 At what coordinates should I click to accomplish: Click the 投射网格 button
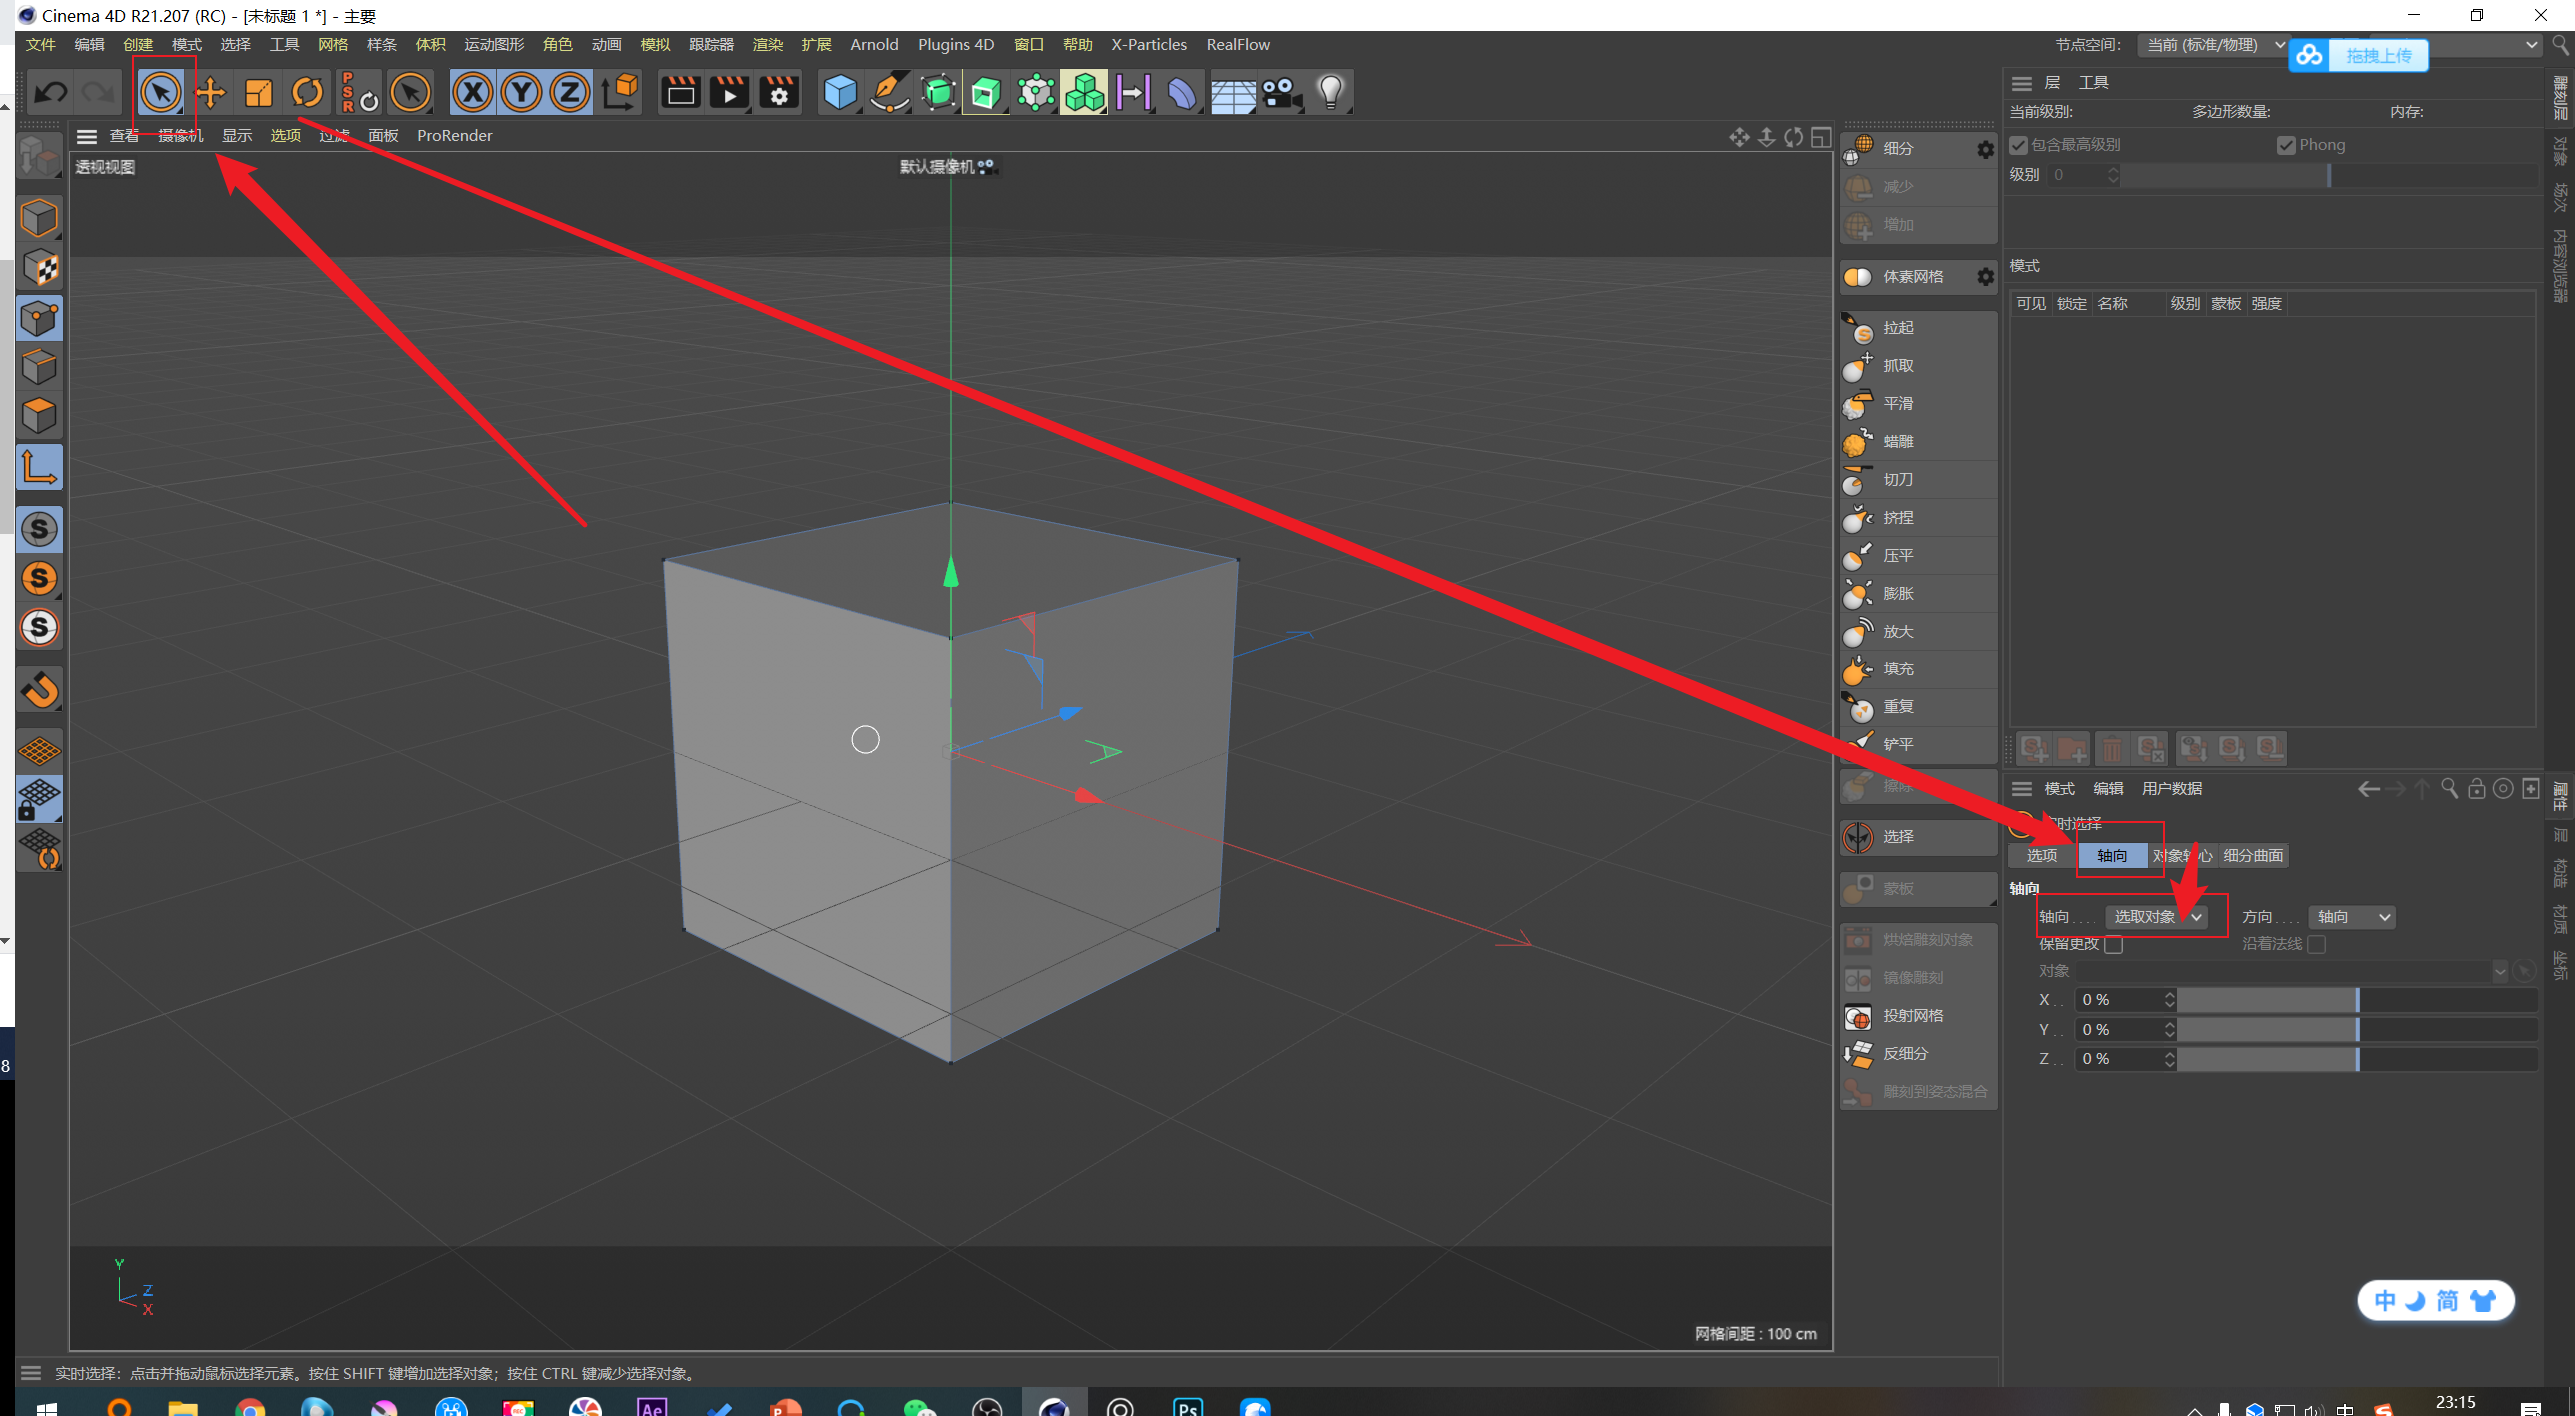tap(1912, 1016)
